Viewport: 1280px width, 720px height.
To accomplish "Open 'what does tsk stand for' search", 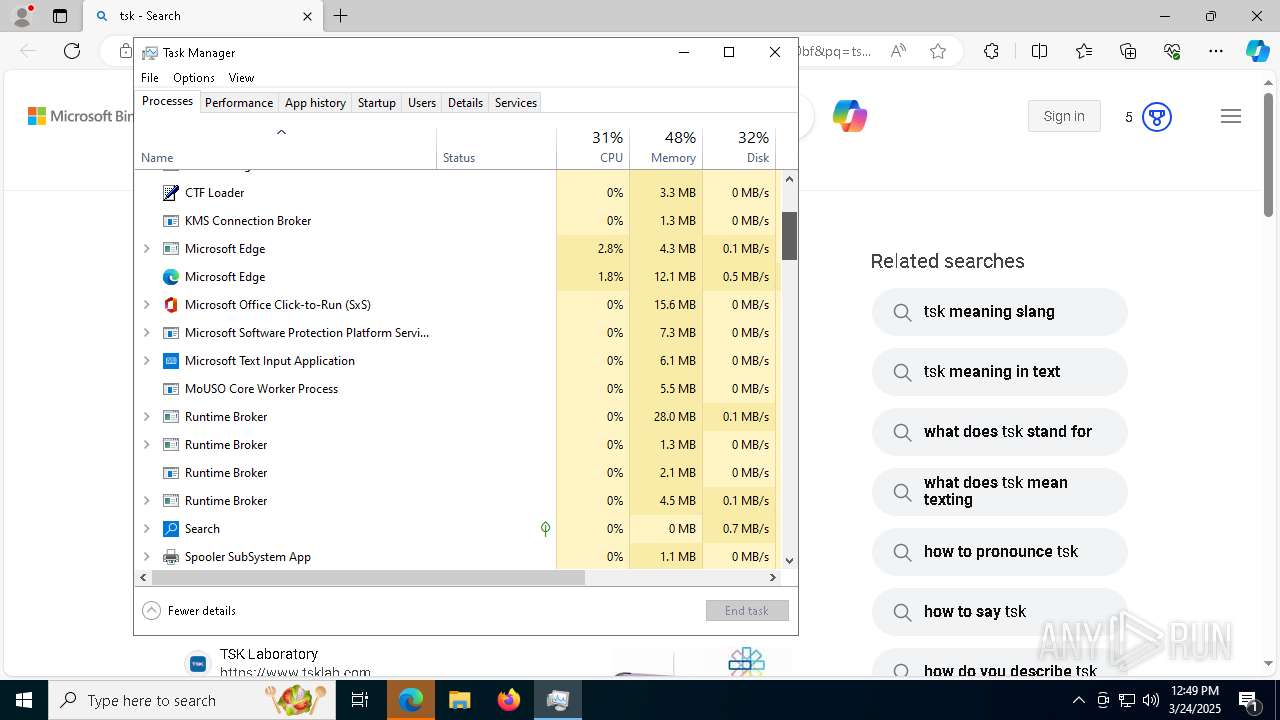I will 1000,432.
